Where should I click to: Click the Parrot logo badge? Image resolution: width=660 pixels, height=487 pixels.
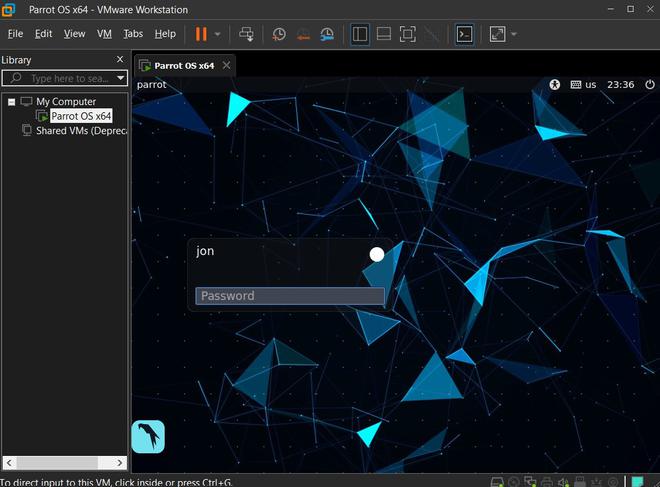pos(148,436)
